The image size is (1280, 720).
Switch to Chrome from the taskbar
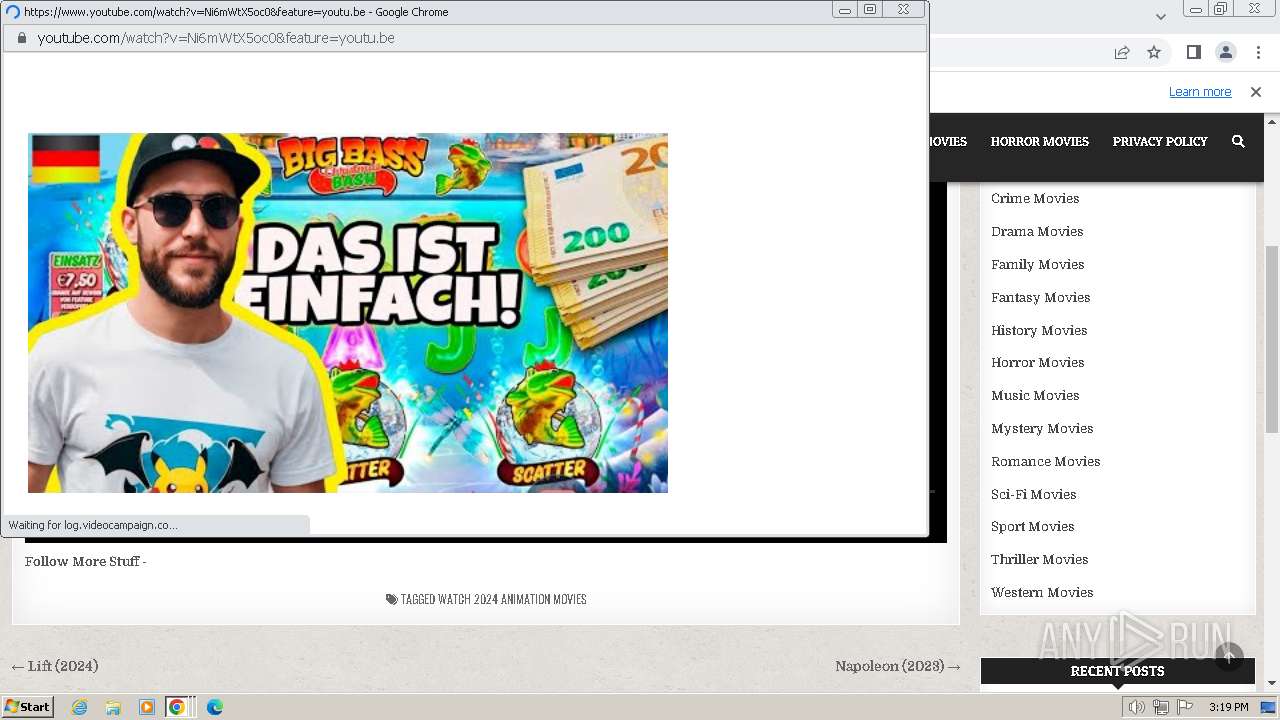click(x=177, y=707)
